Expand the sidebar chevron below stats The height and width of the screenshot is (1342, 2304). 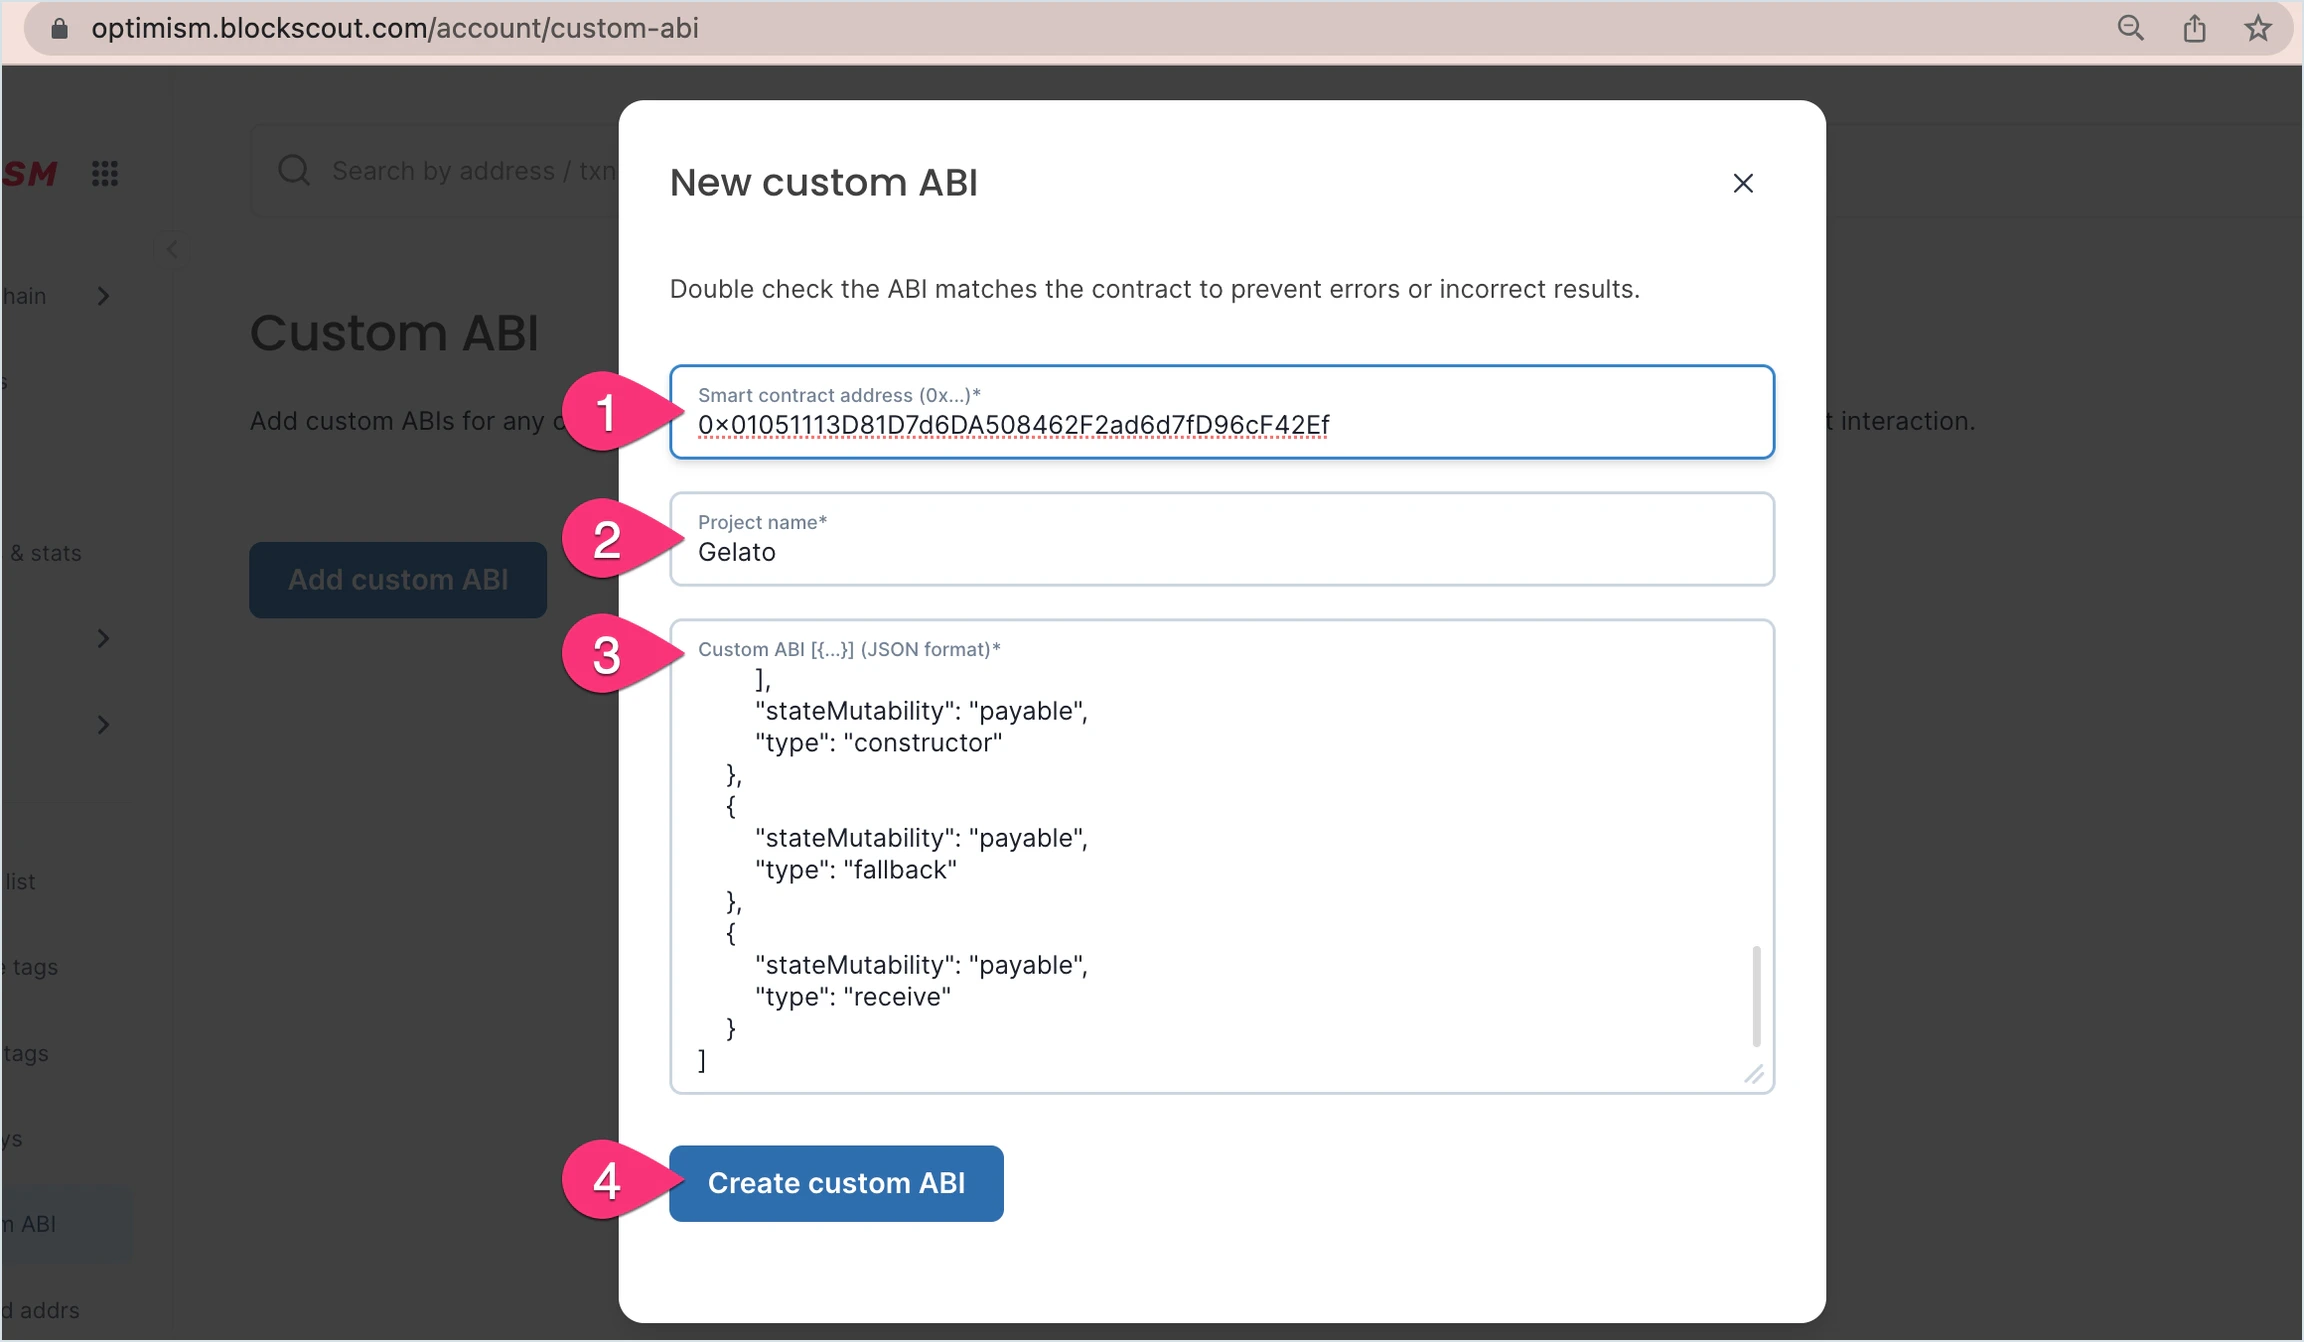tap(103, 638)
